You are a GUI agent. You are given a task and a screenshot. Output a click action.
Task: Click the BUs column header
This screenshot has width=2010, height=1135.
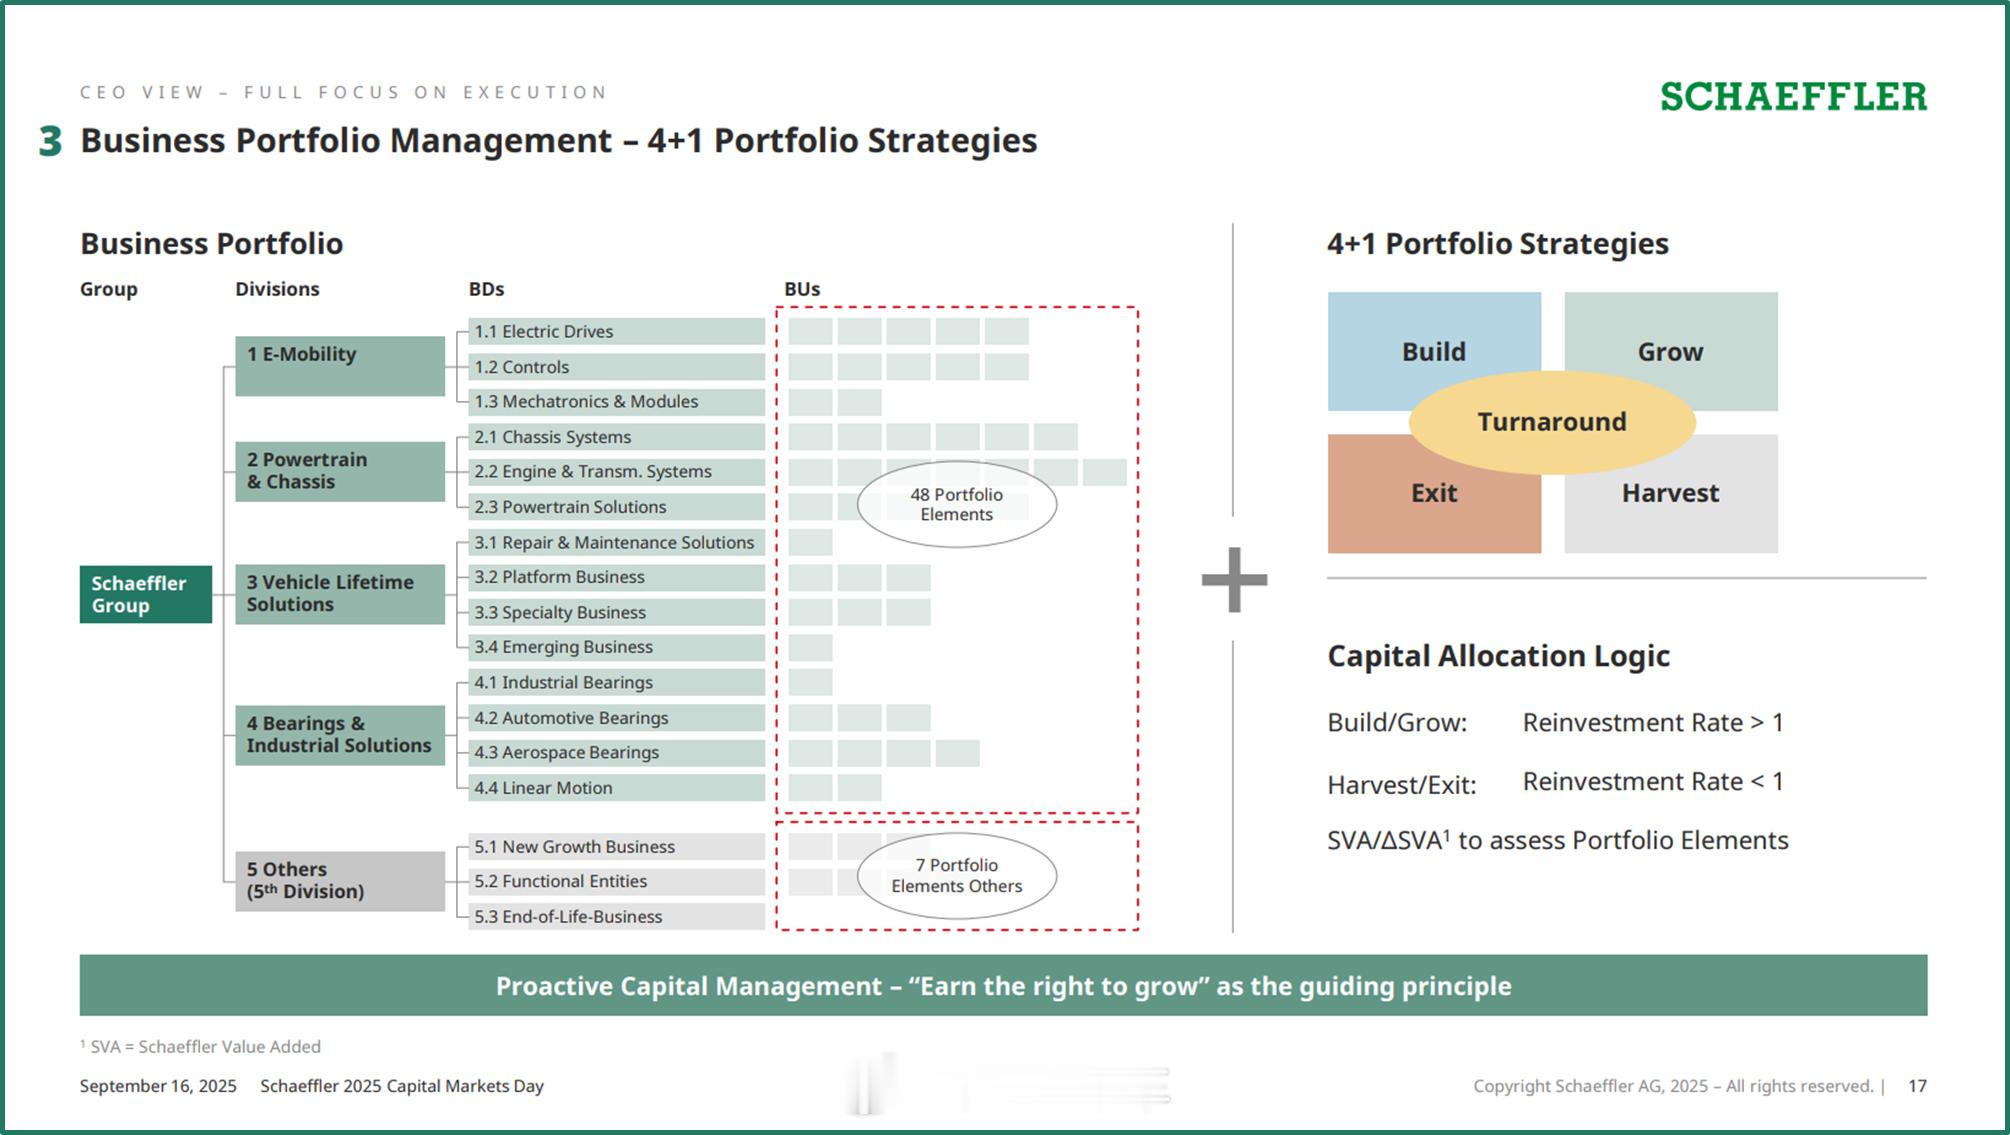(802, 289)
